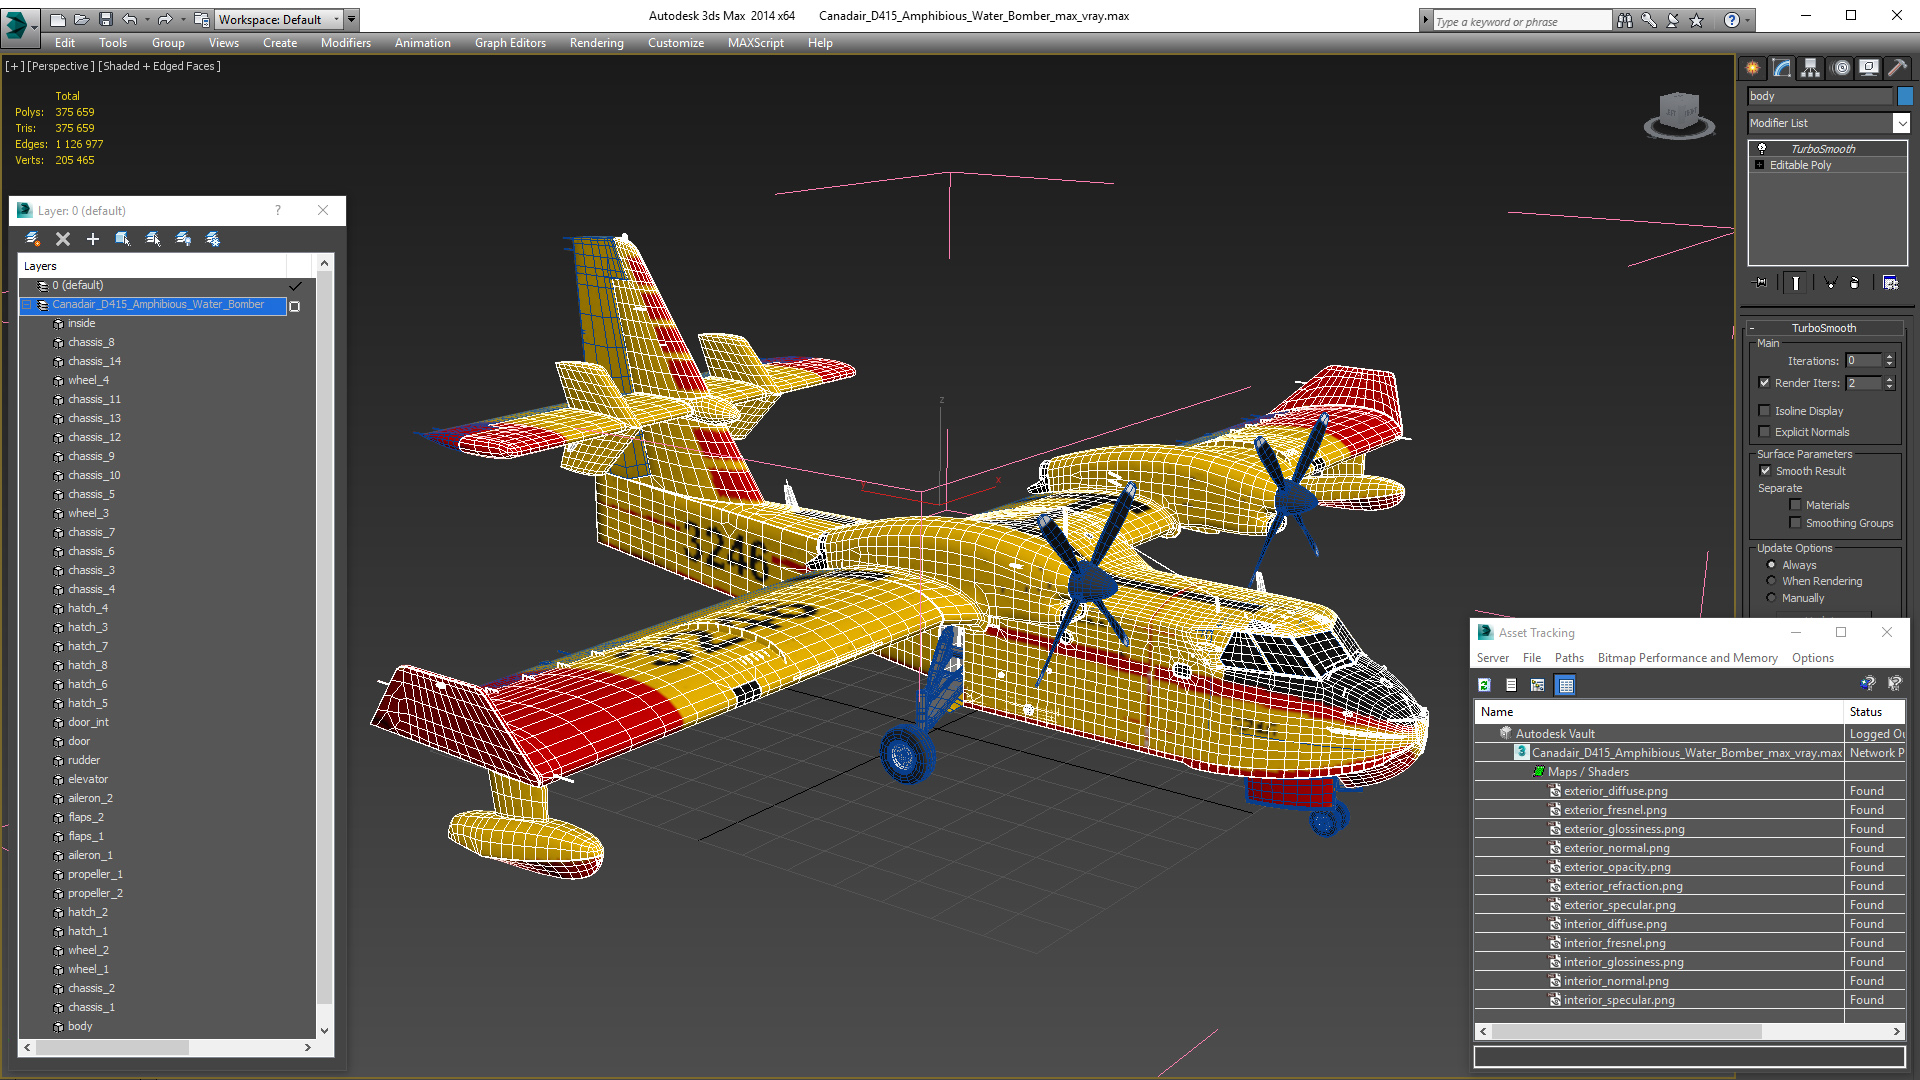Open the Motion command panel tab
Viewport: 1920px width, 1080px height.
point(1840,68)
